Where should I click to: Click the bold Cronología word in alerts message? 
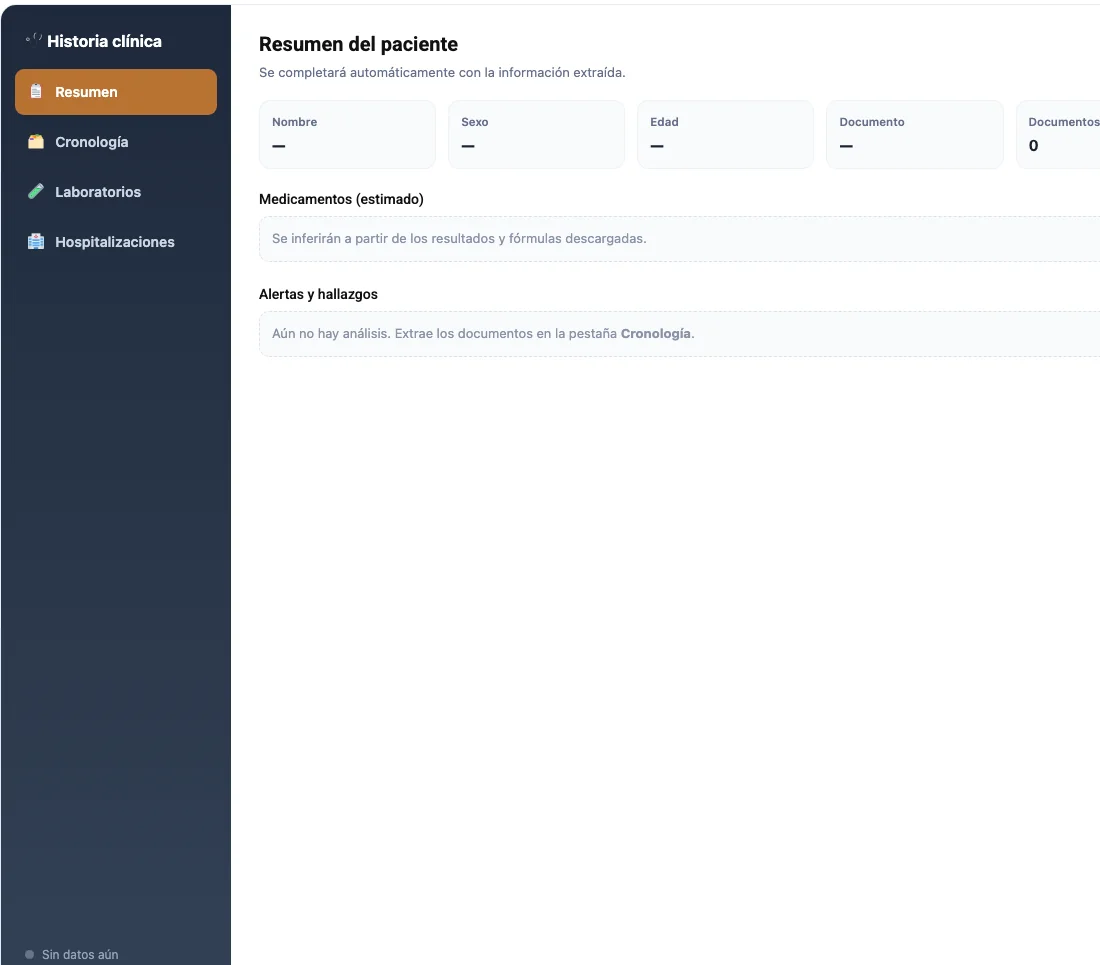[655, 334]
